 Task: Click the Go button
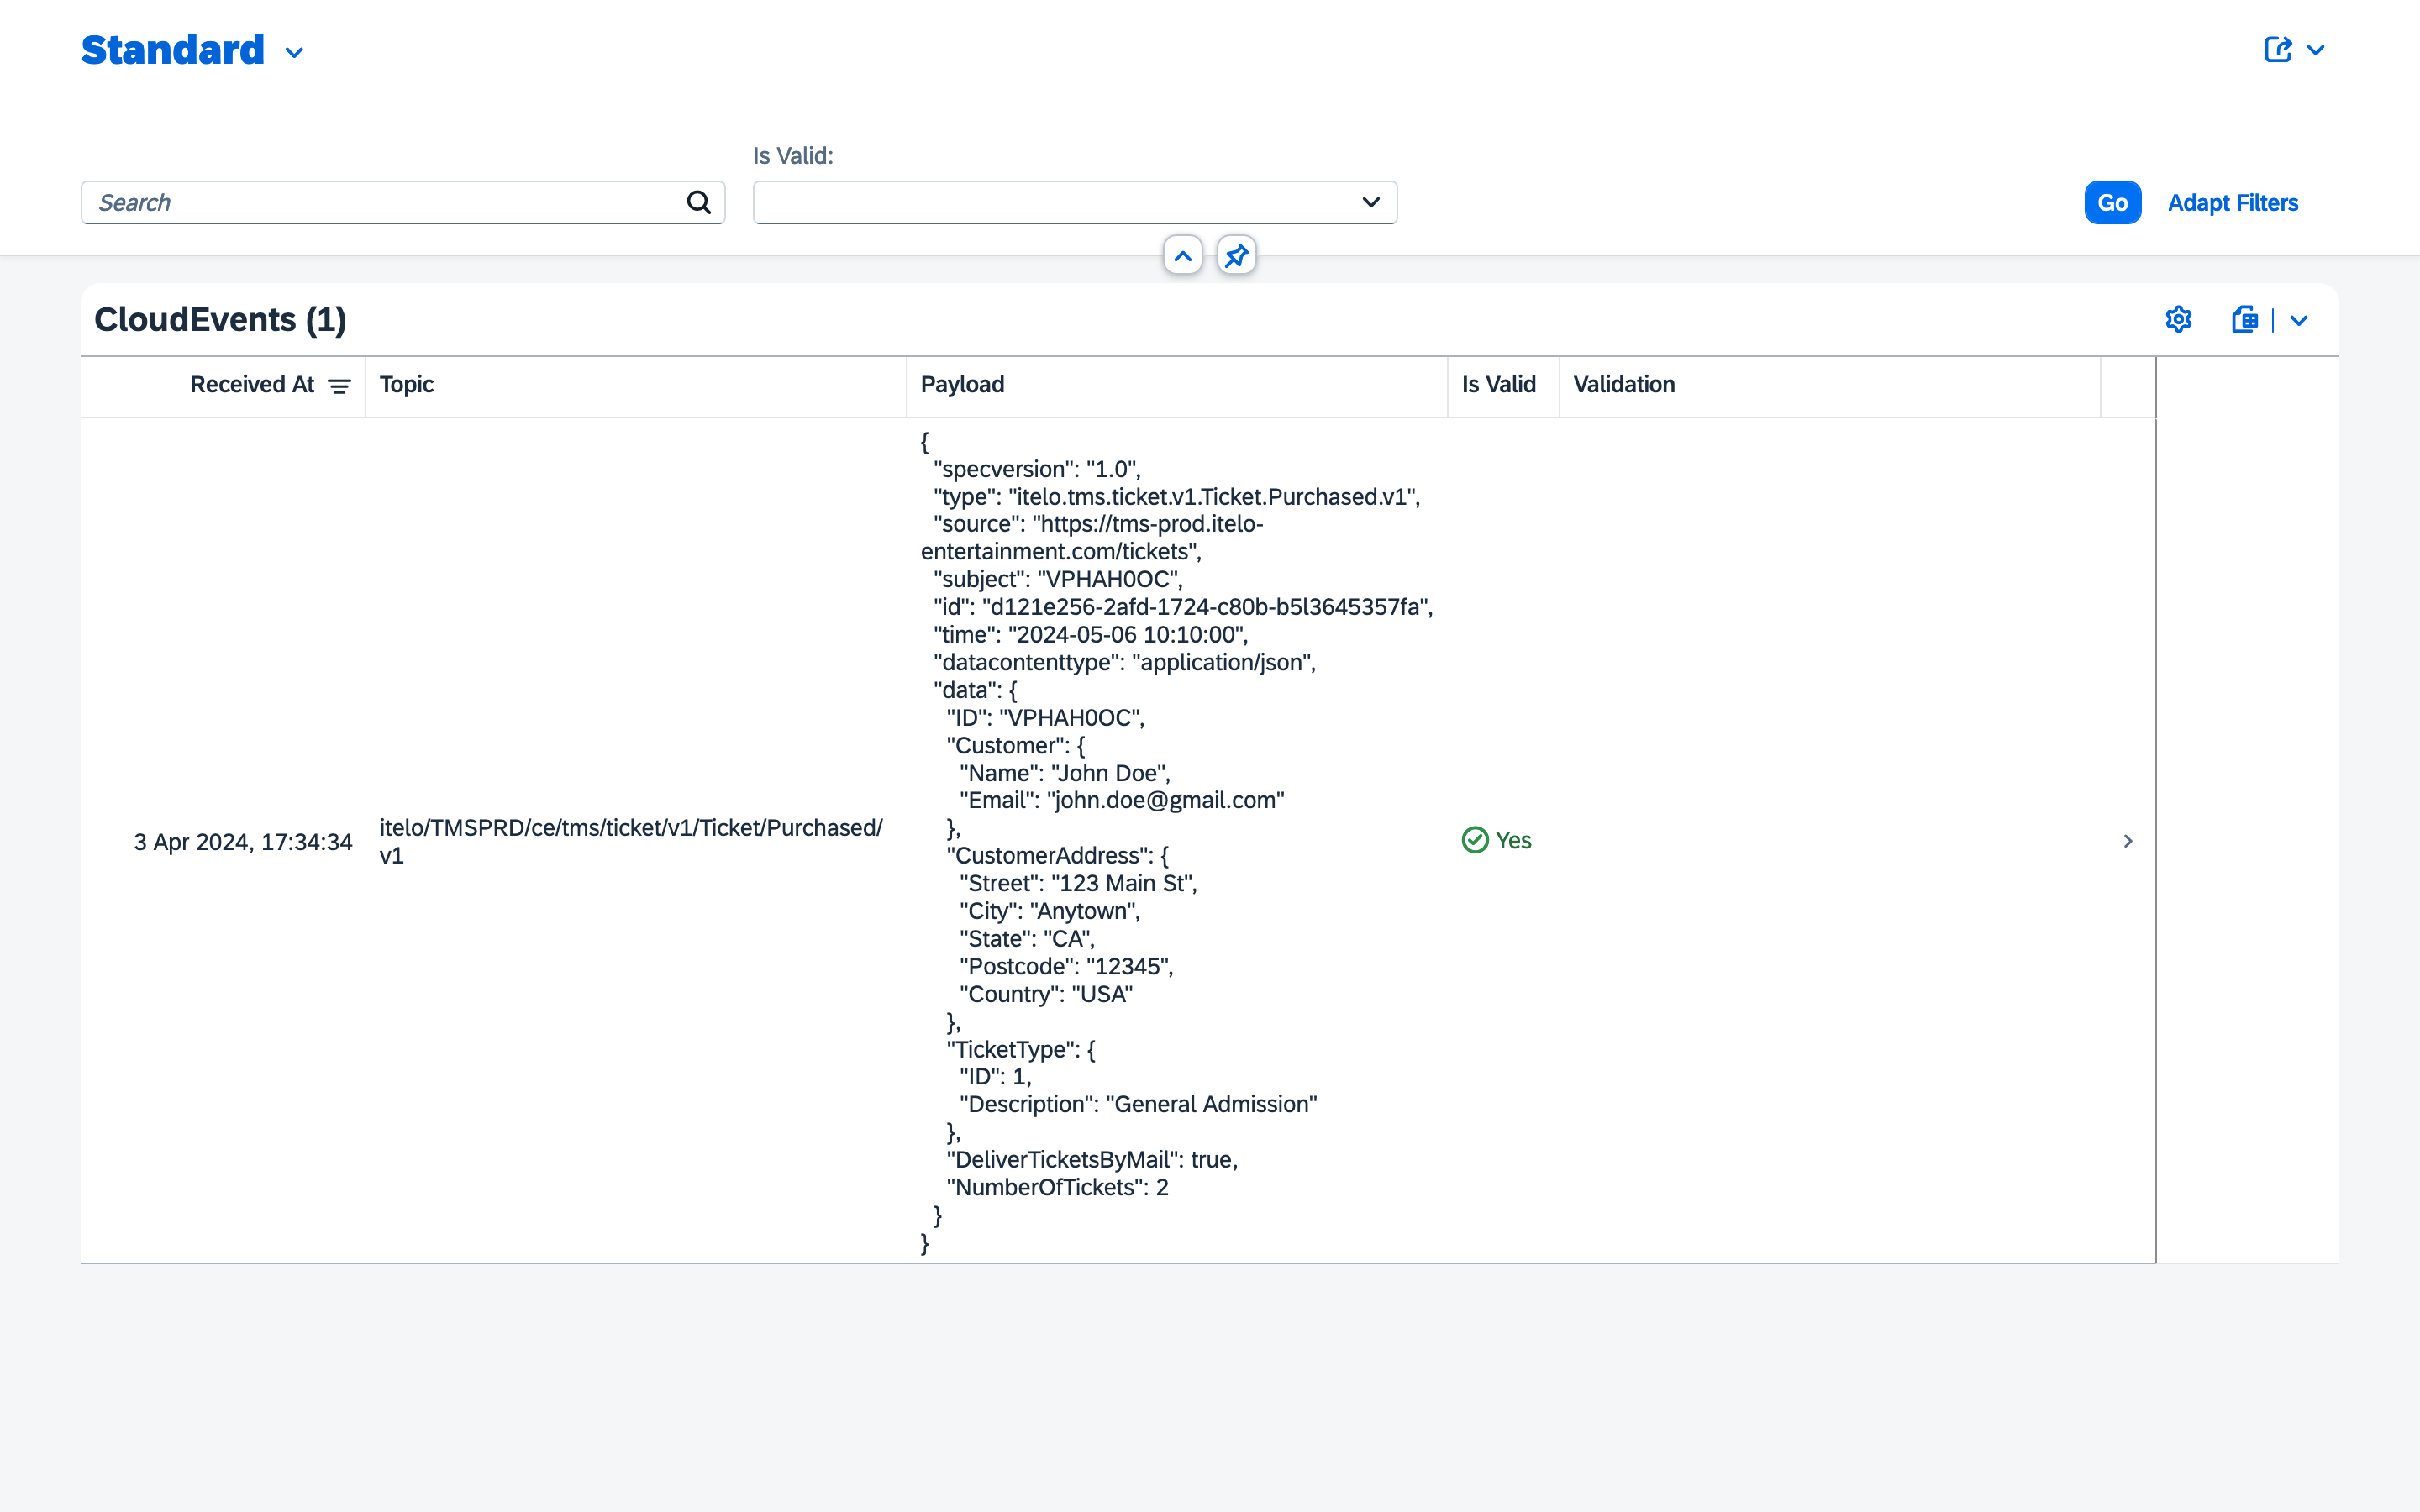click(x=2112, y=203)
